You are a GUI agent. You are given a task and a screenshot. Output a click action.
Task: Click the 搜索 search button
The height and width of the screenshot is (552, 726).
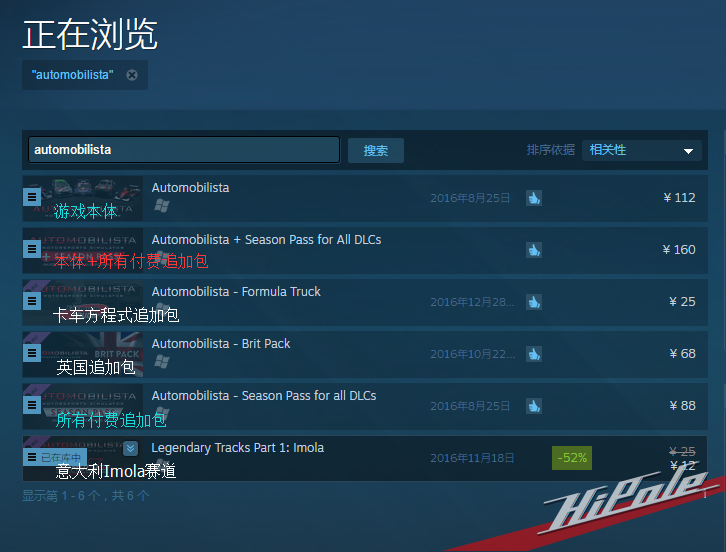(x=376, y=151)
